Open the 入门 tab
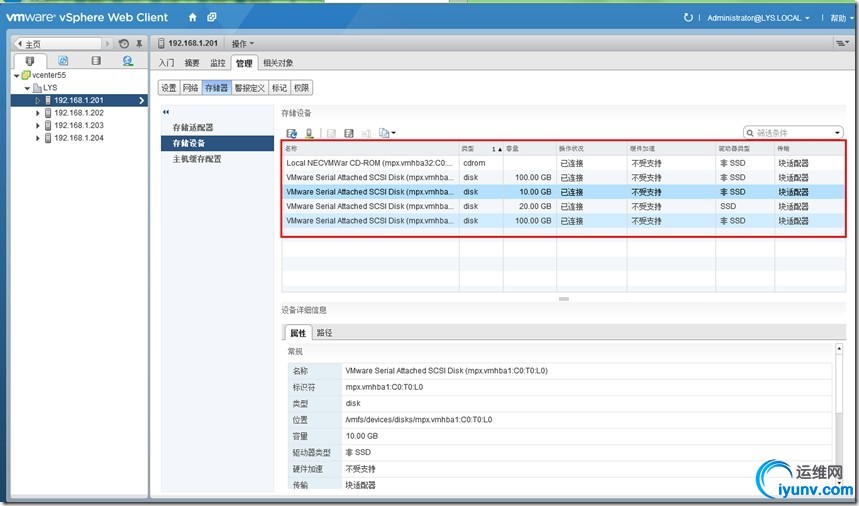 (167, 63)
